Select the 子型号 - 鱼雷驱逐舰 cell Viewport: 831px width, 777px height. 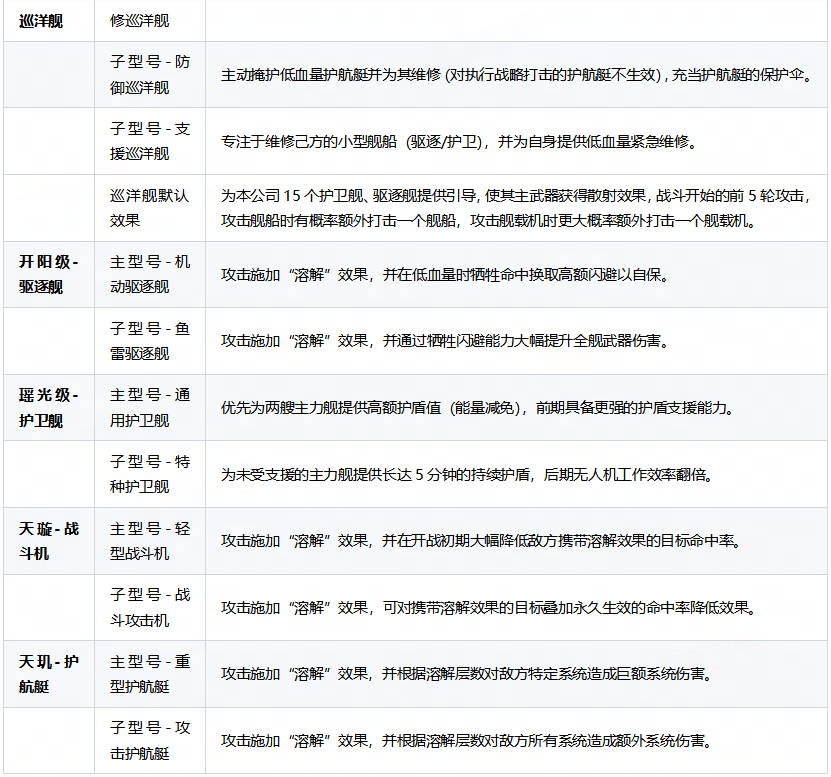point(150,341)
